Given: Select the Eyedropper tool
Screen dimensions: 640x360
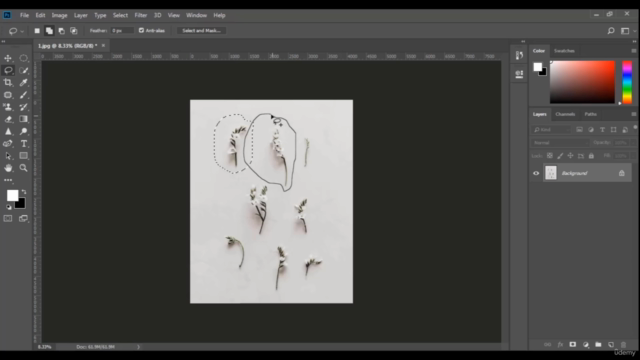Looking at the screenshot, I should 24,82.
